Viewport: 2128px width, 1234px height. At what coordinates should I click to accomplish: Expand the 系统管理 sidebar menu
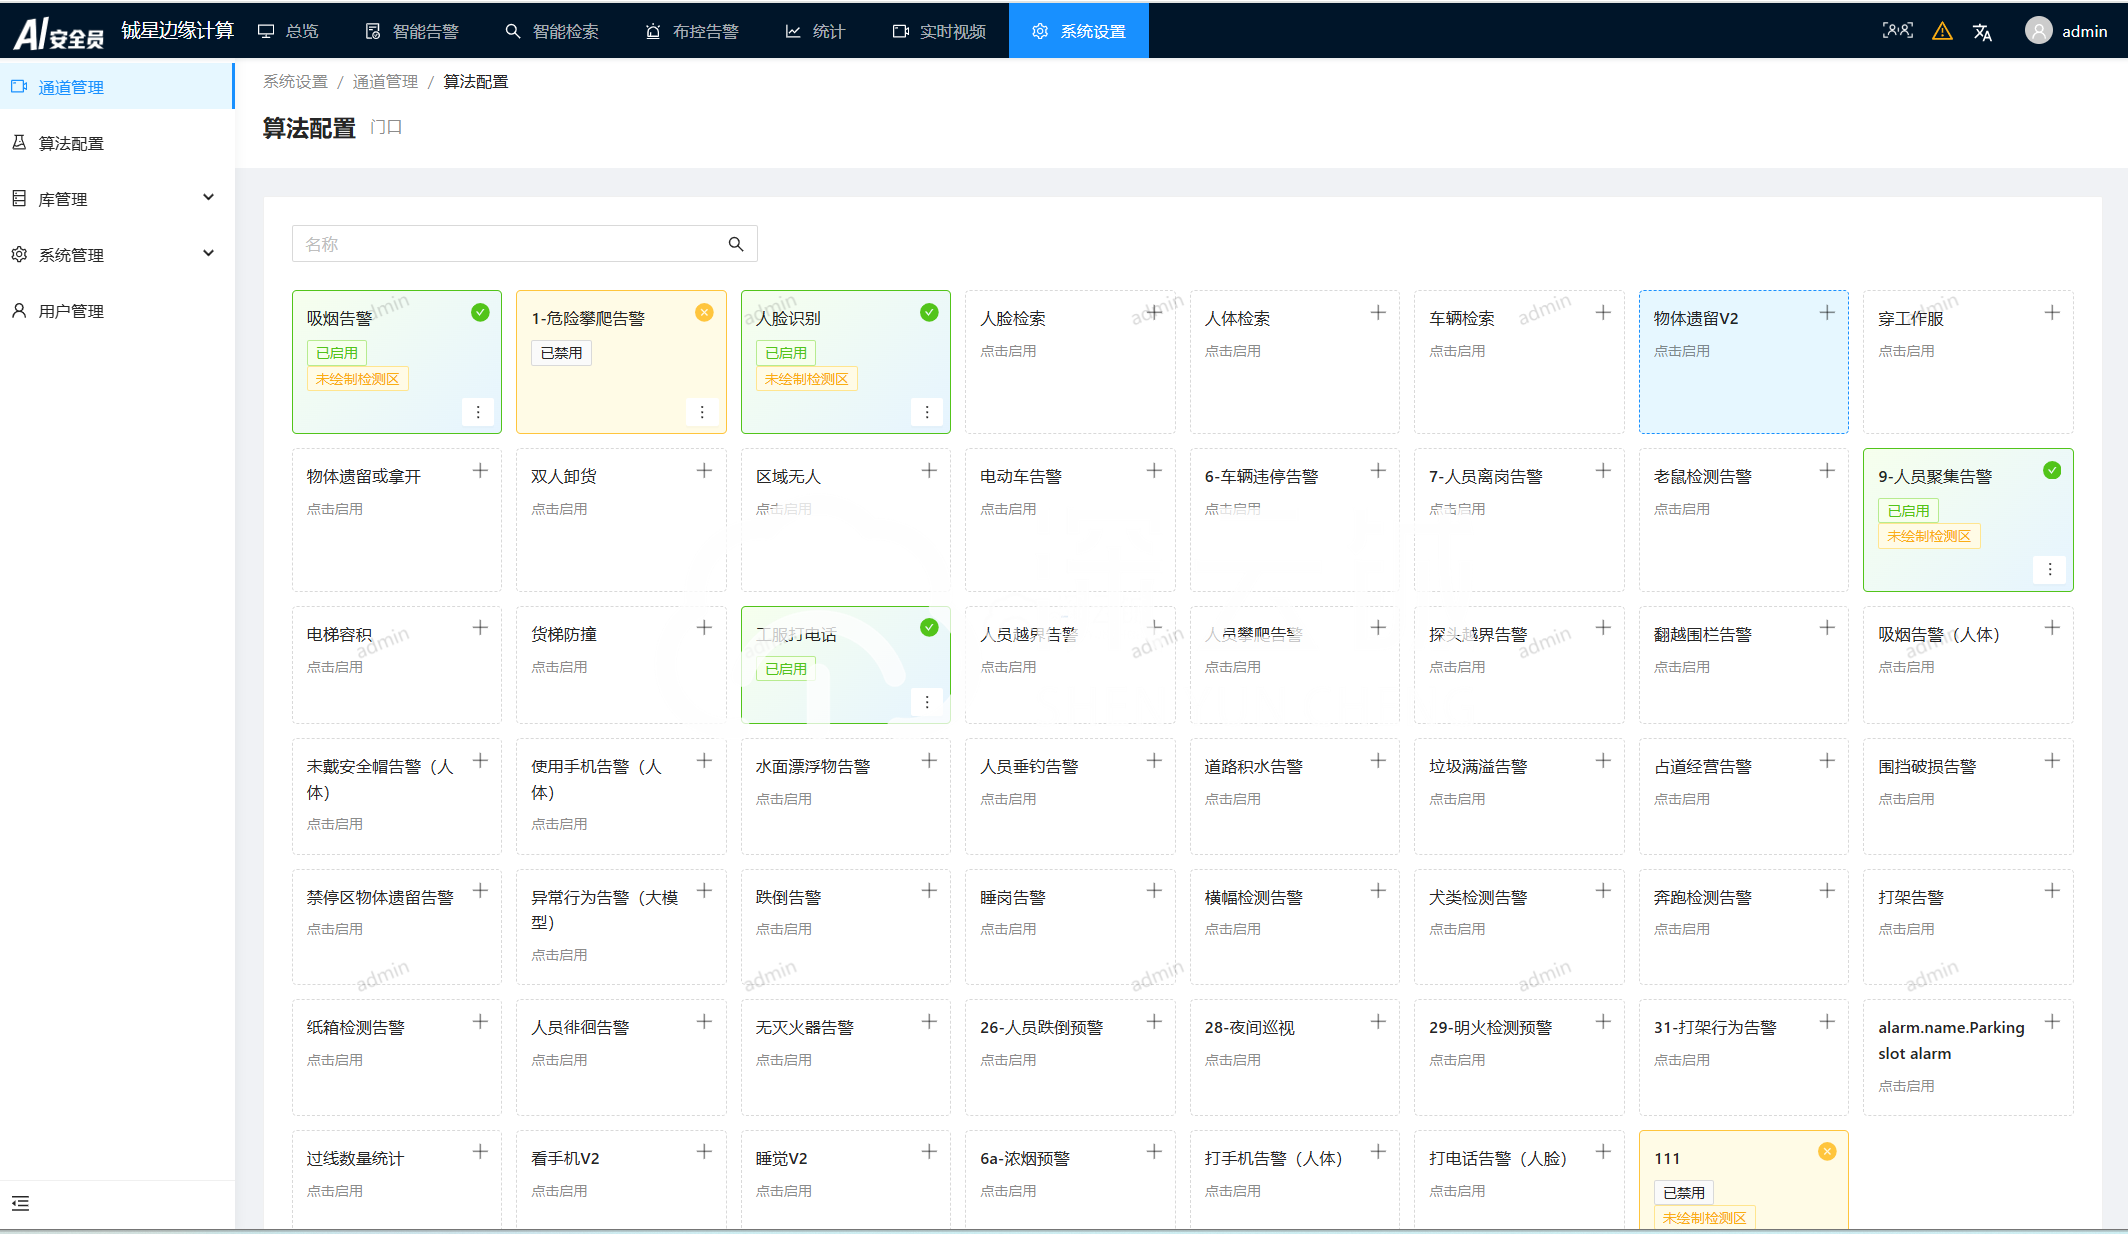[x=117, y=254]
